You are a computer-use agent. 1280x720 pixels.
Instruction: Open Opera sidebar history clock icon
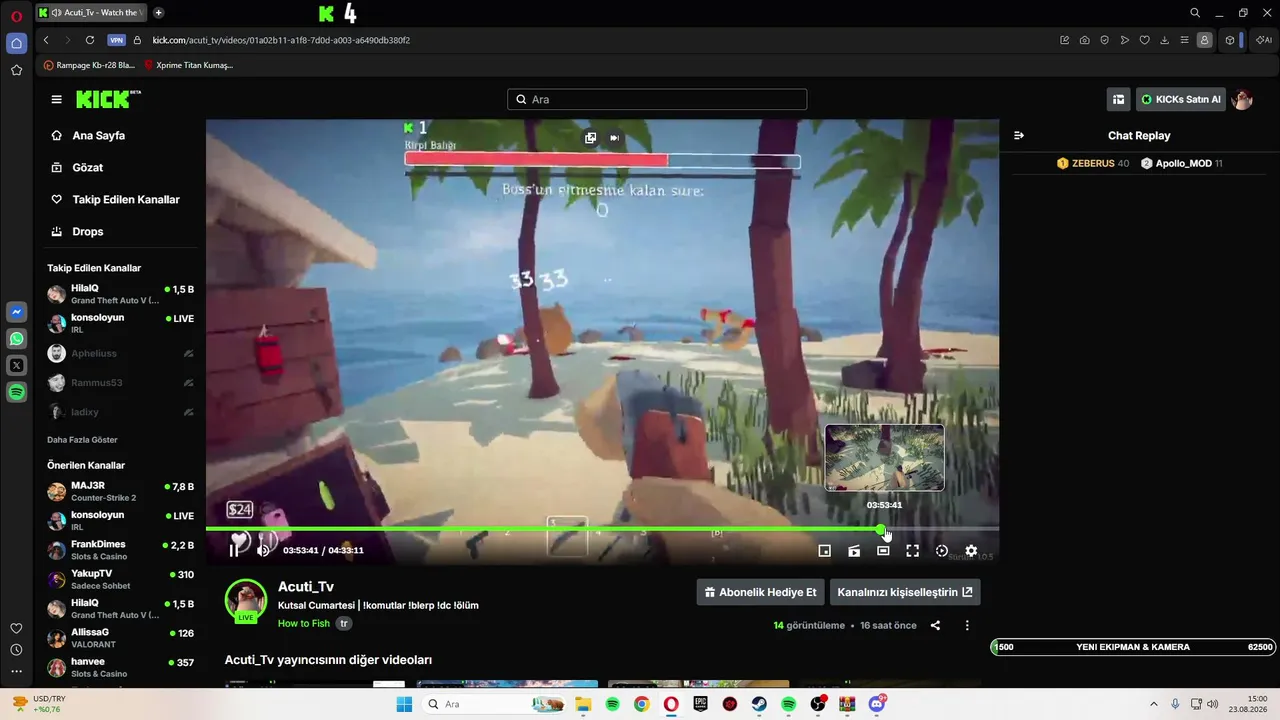[16, 650]
